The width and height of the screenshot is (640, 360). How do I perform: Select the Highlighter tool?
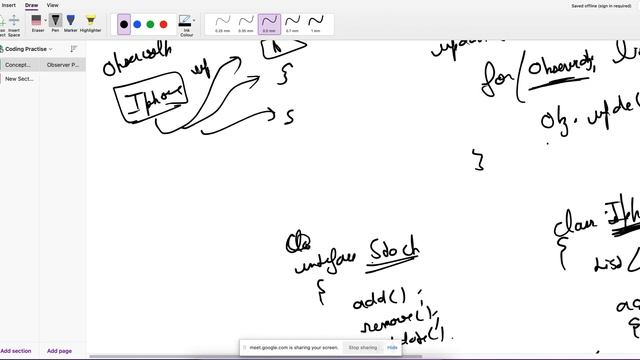91,23
